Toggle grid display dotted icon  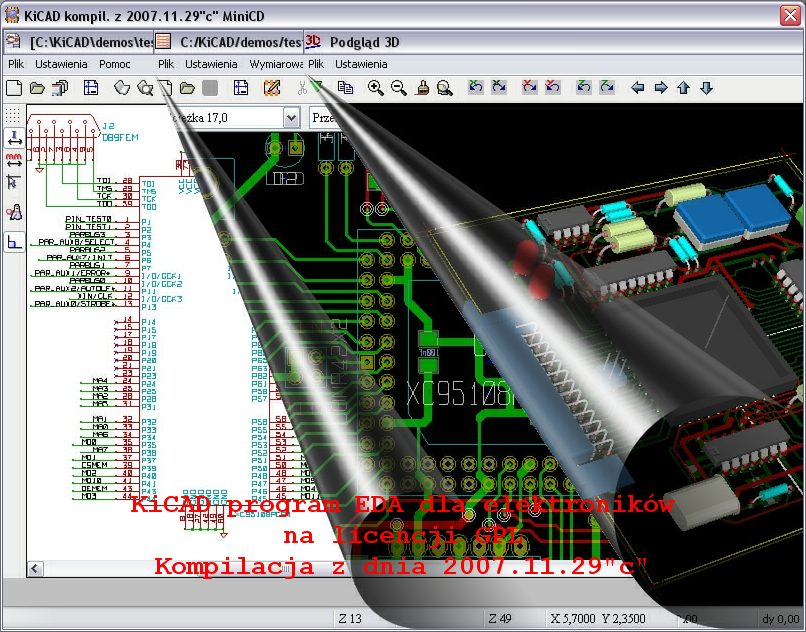[x=14, y=114]
